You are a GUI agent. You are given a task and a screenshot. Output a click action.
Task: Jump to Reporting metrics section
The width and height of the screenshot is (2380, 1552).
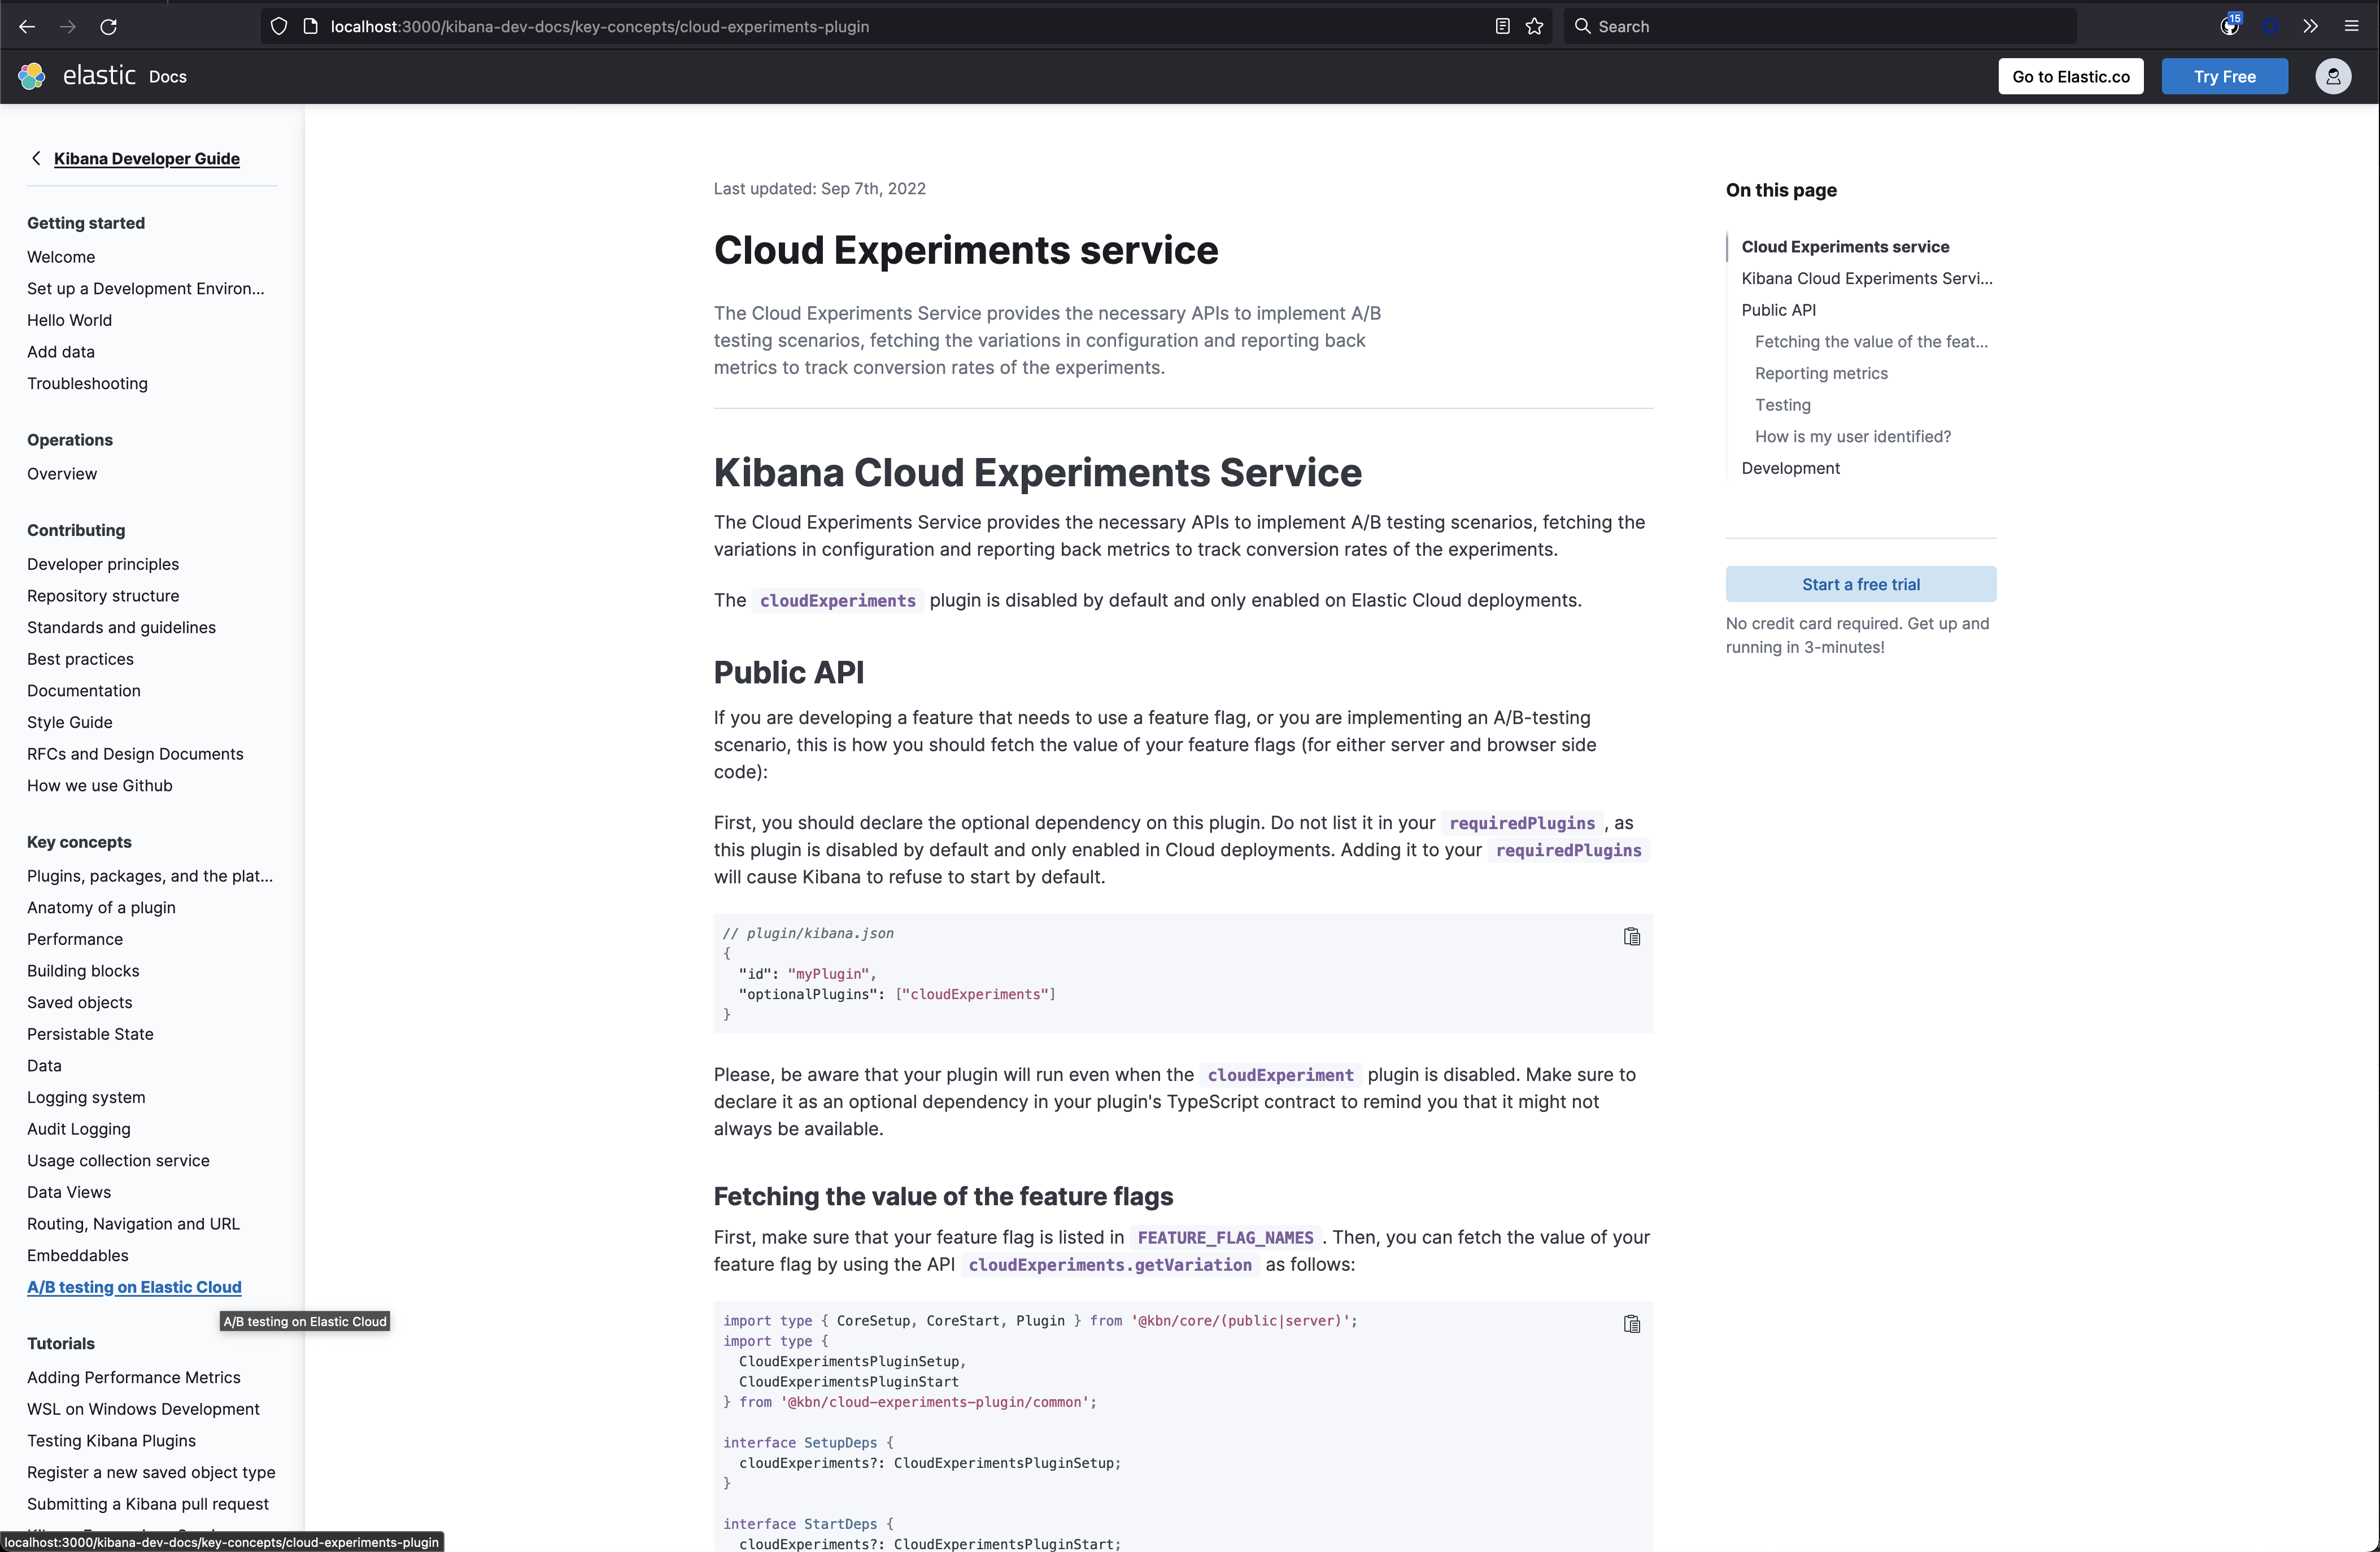click(x=1821, y=373)
